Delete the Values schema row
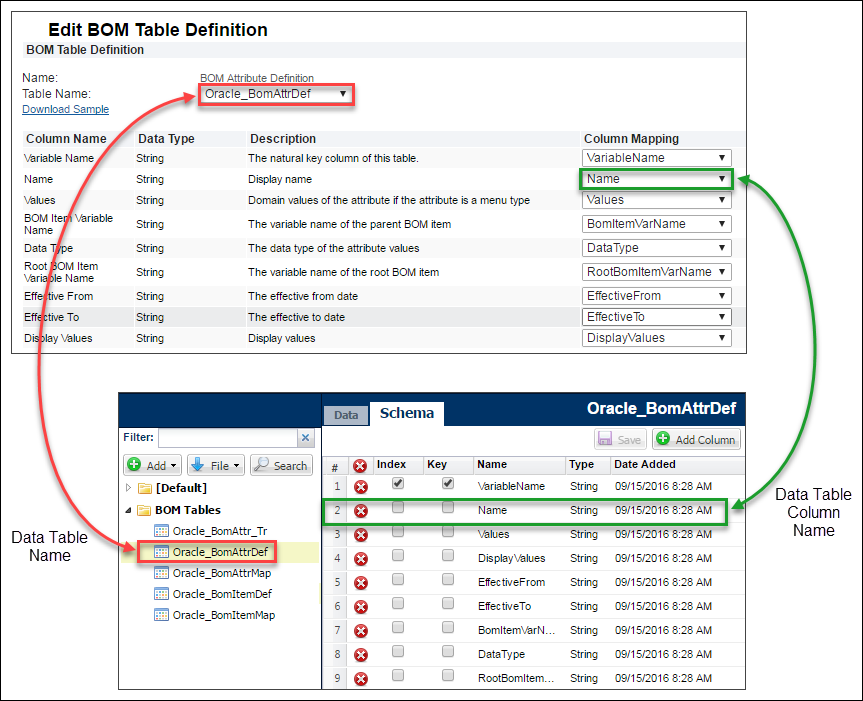Viewport: 863px width, 701px height. [x=359, y=534]
